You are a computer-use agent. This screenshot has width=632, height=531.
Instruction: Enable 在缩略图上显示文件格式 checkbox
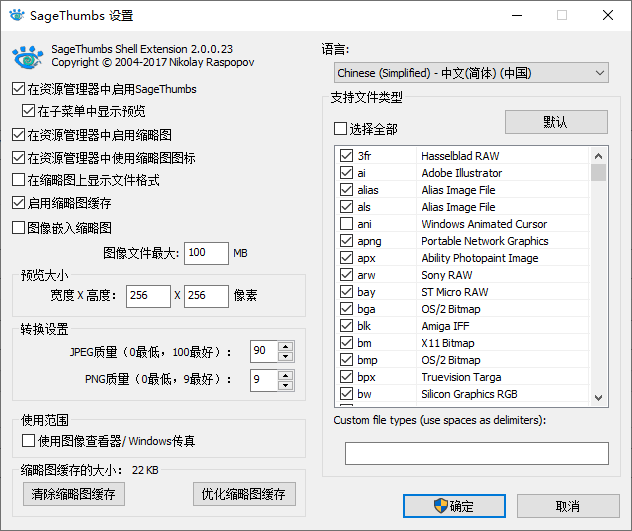click(x=19, y=180)
